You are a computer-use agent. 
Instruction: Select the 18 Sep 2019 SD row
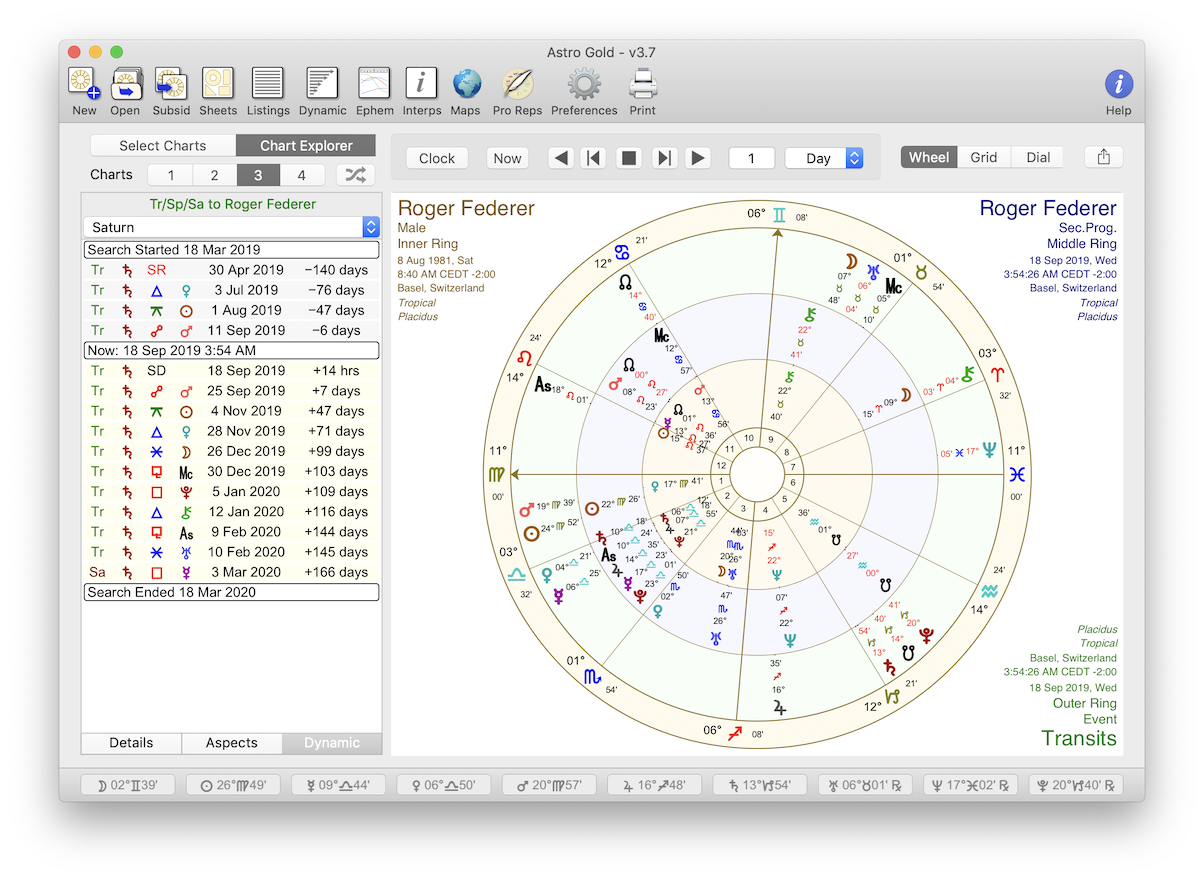(x=231, y=371)
